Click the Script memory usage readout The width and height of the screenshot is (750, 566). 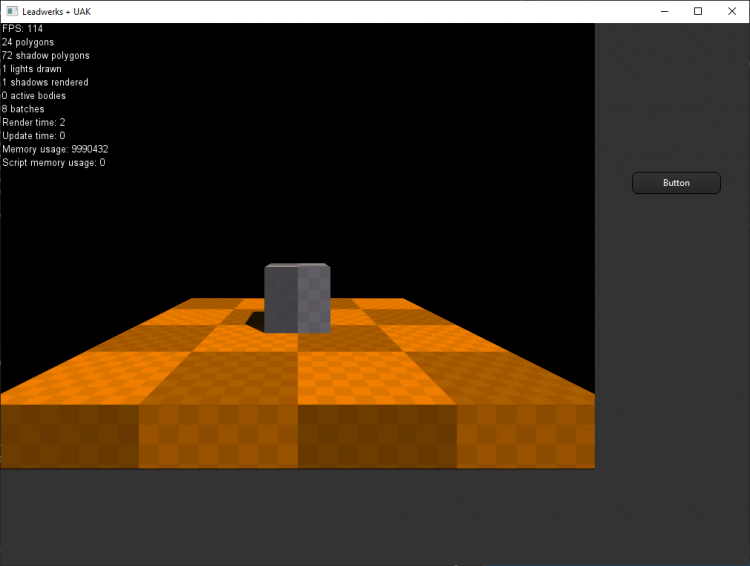click(x=53, y=162)
